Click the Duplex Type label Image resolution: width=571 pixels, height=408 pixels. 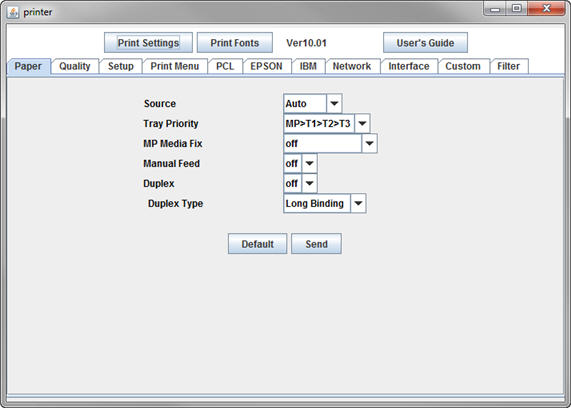pos(176,204)
